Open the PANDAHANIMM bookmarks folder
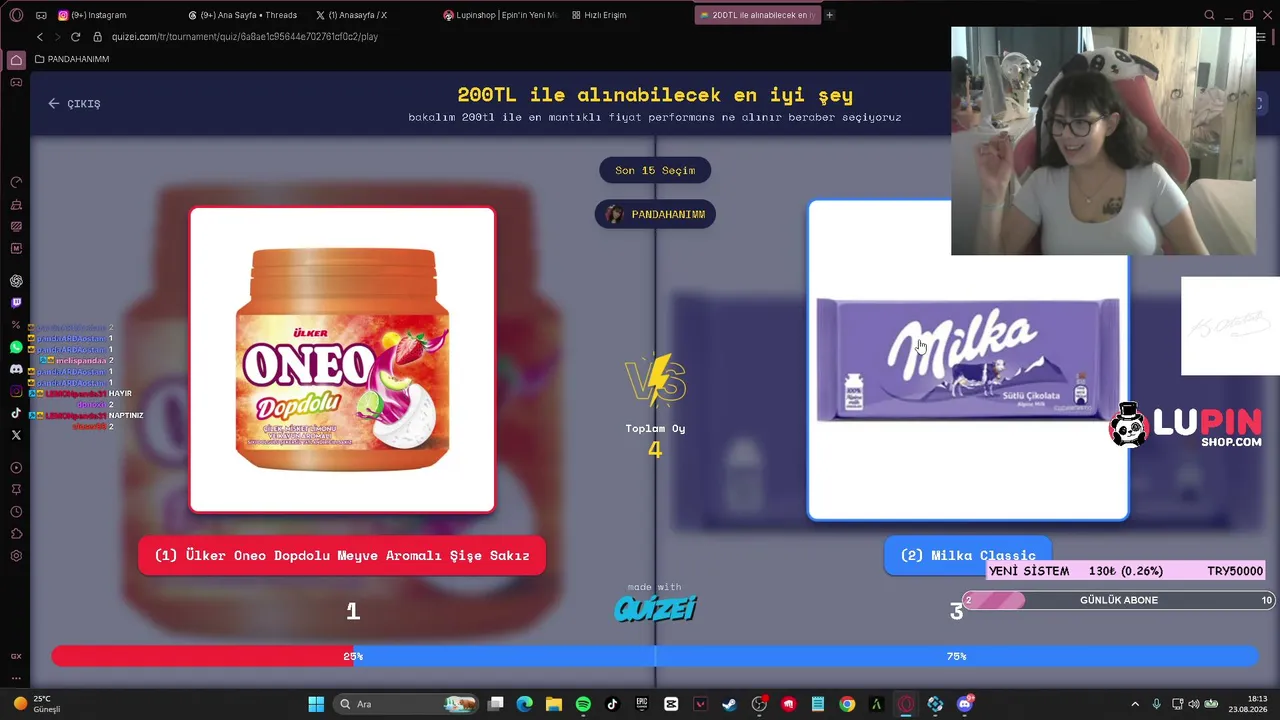The width and height of the screenshot is (1280, 720). [x=72, y=59]
